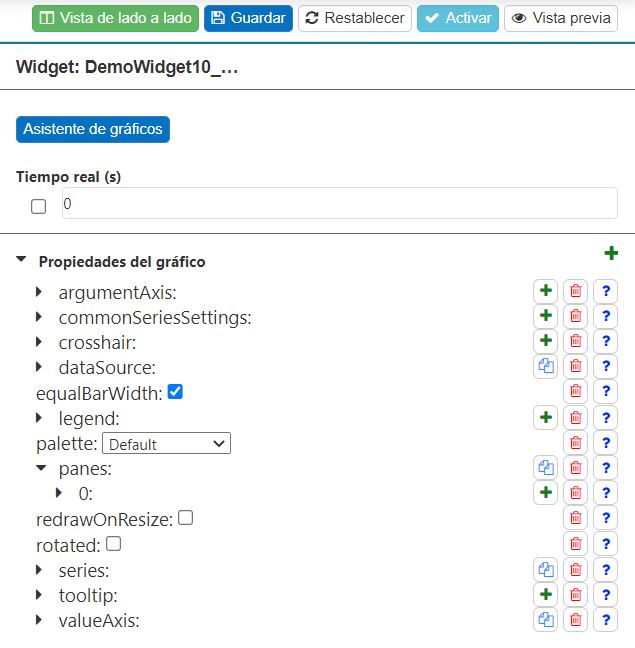Click the copy icon for dataSource
This screenshot has width=635, height=648.
point(546,367)
